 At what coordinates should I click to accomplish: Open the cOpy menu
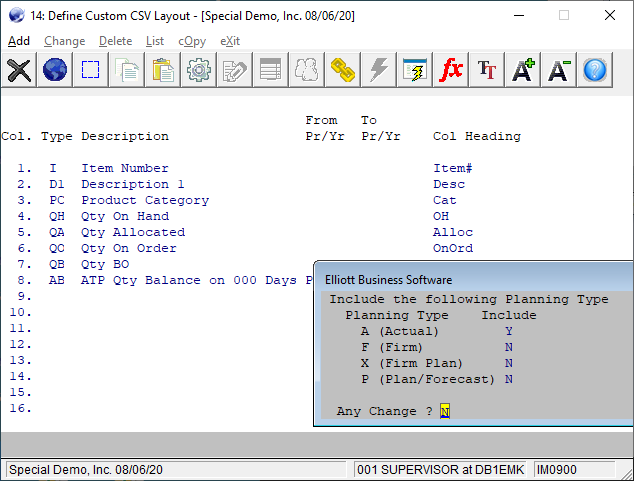click(193, 41)
